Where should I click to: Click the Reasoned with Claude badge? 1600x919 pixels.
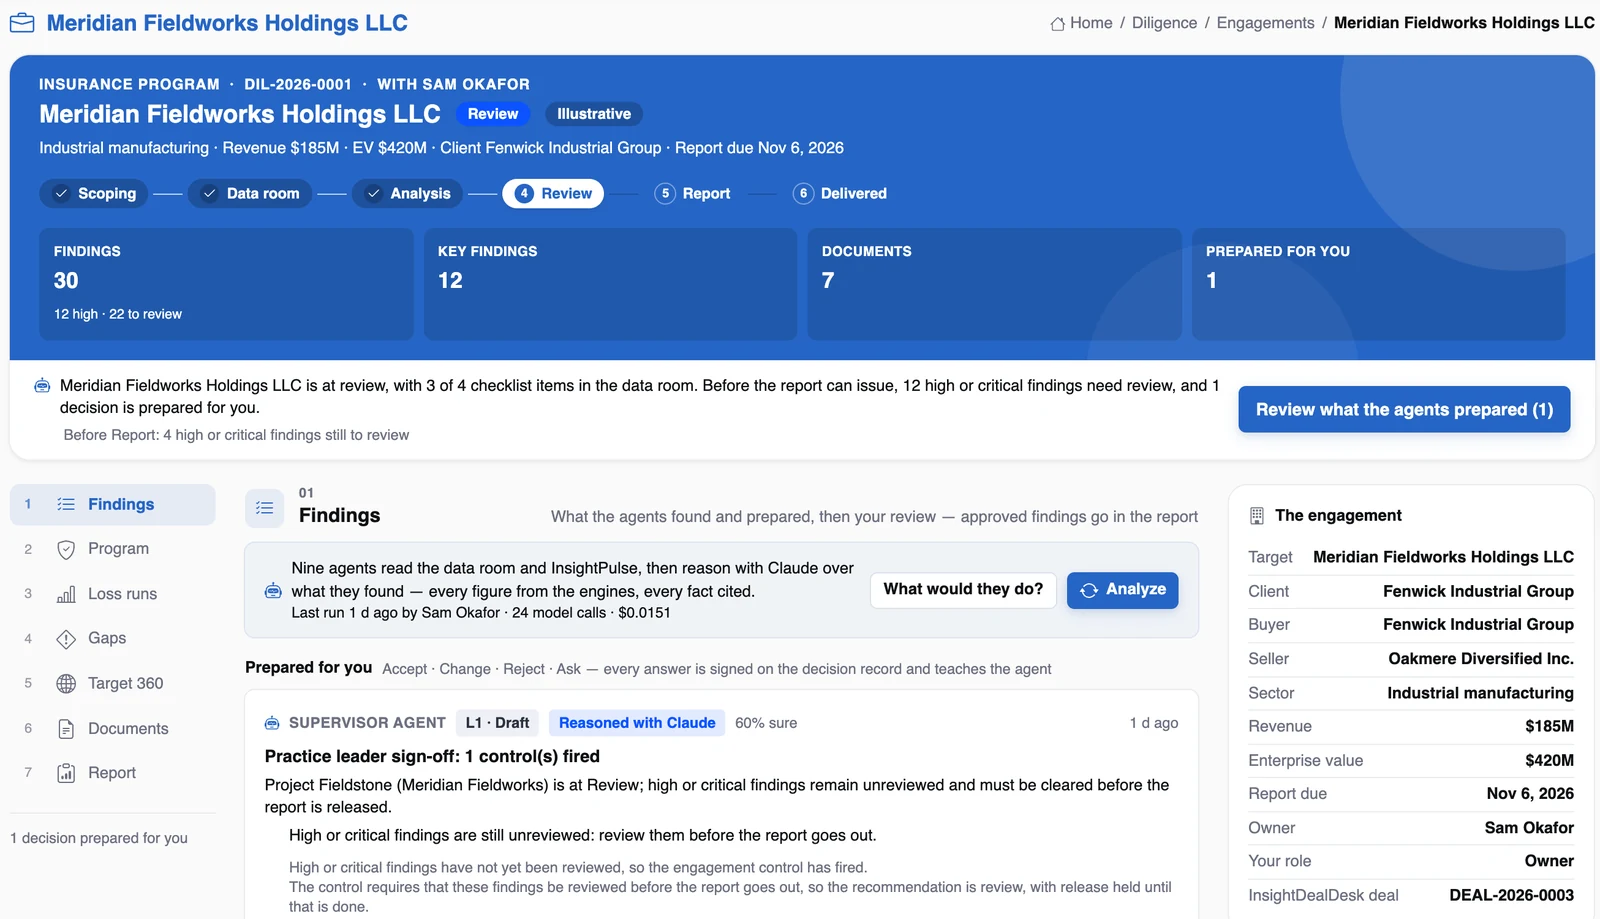pos(637,722)
